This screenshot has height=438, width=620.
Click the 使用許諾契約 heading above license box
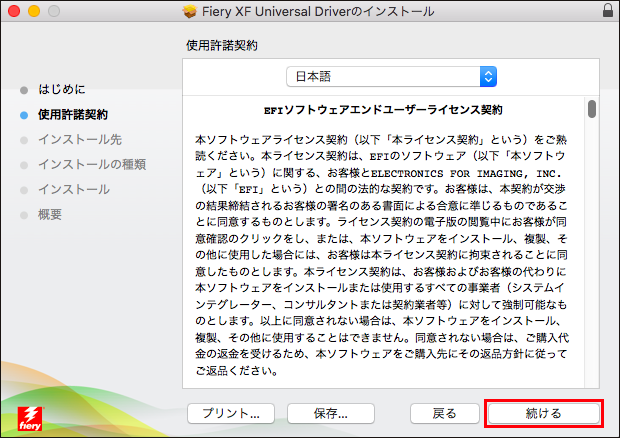tap(222, 45)
